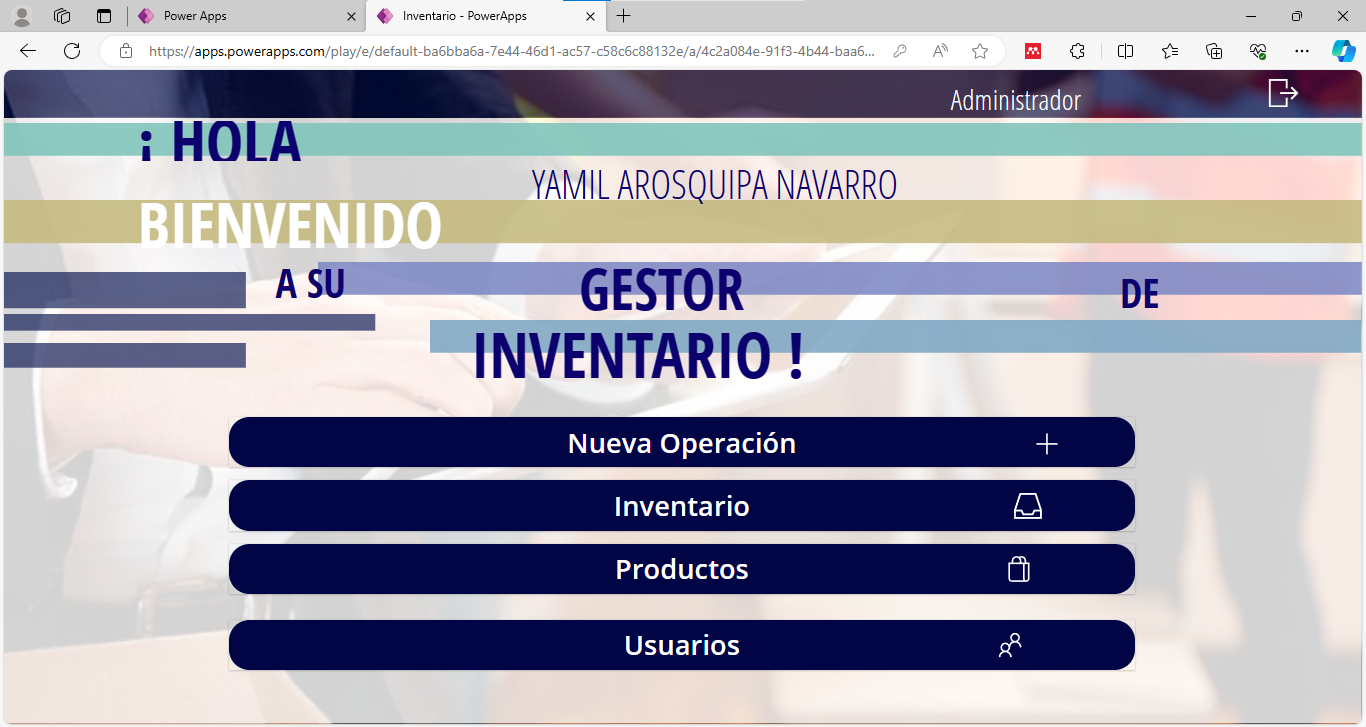Open the Read aloud option in address bar
Viewport: 1366px width, 727px height.
(x=940, y=51)
